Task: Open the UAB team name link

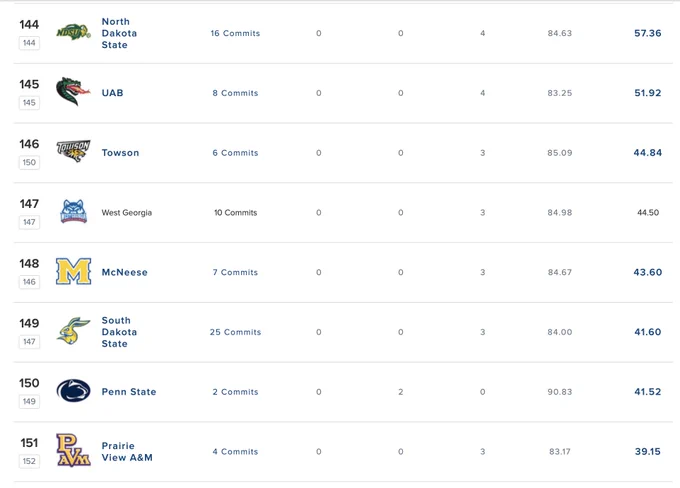Action: tap(112, 93)
